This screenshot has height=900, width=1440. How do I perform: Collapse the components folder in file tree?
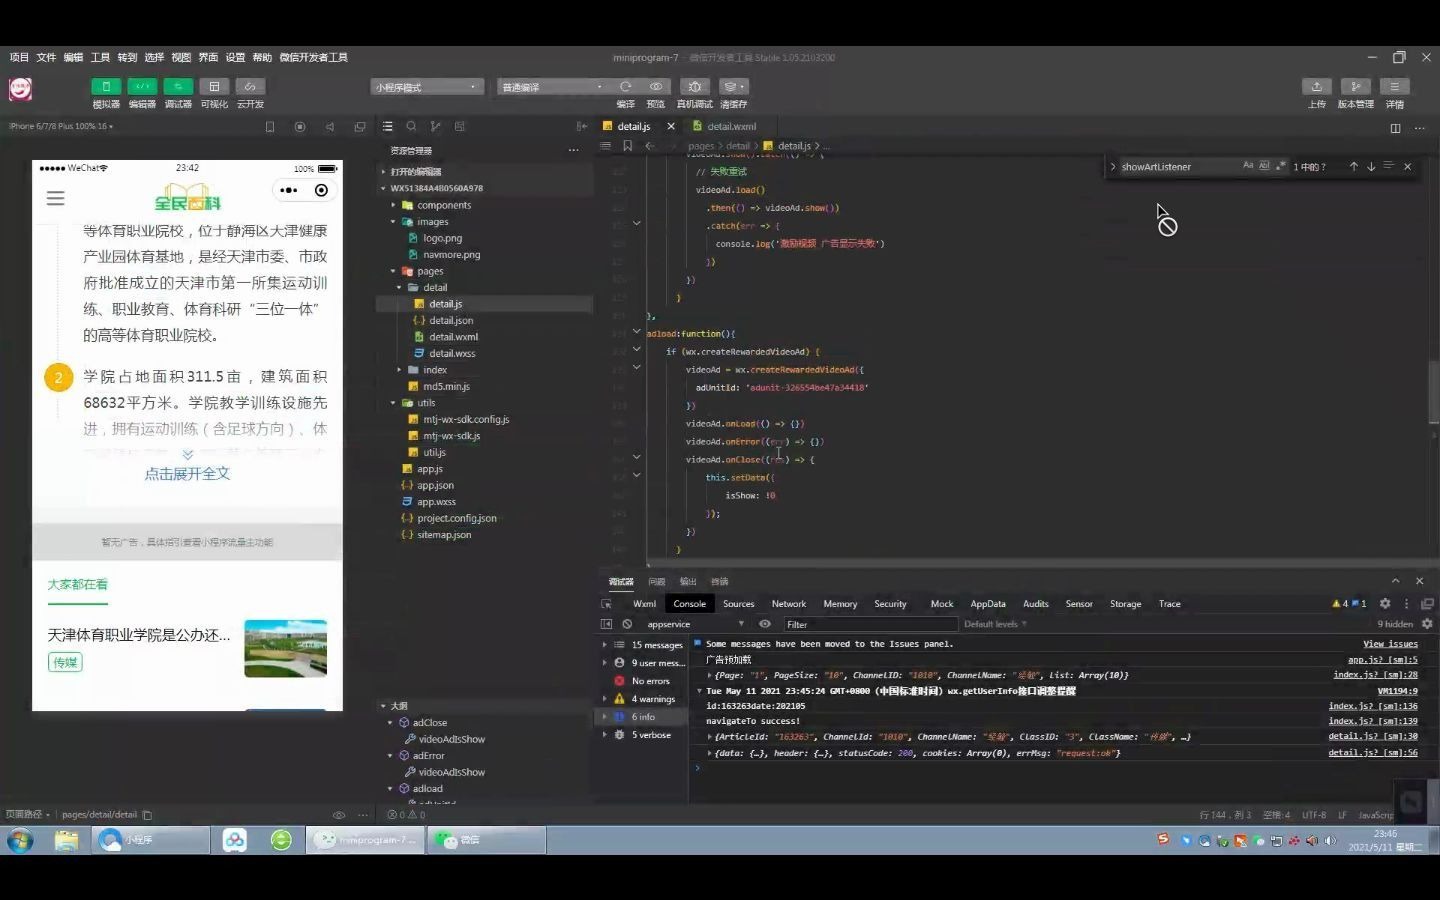[x=394, y=205]
